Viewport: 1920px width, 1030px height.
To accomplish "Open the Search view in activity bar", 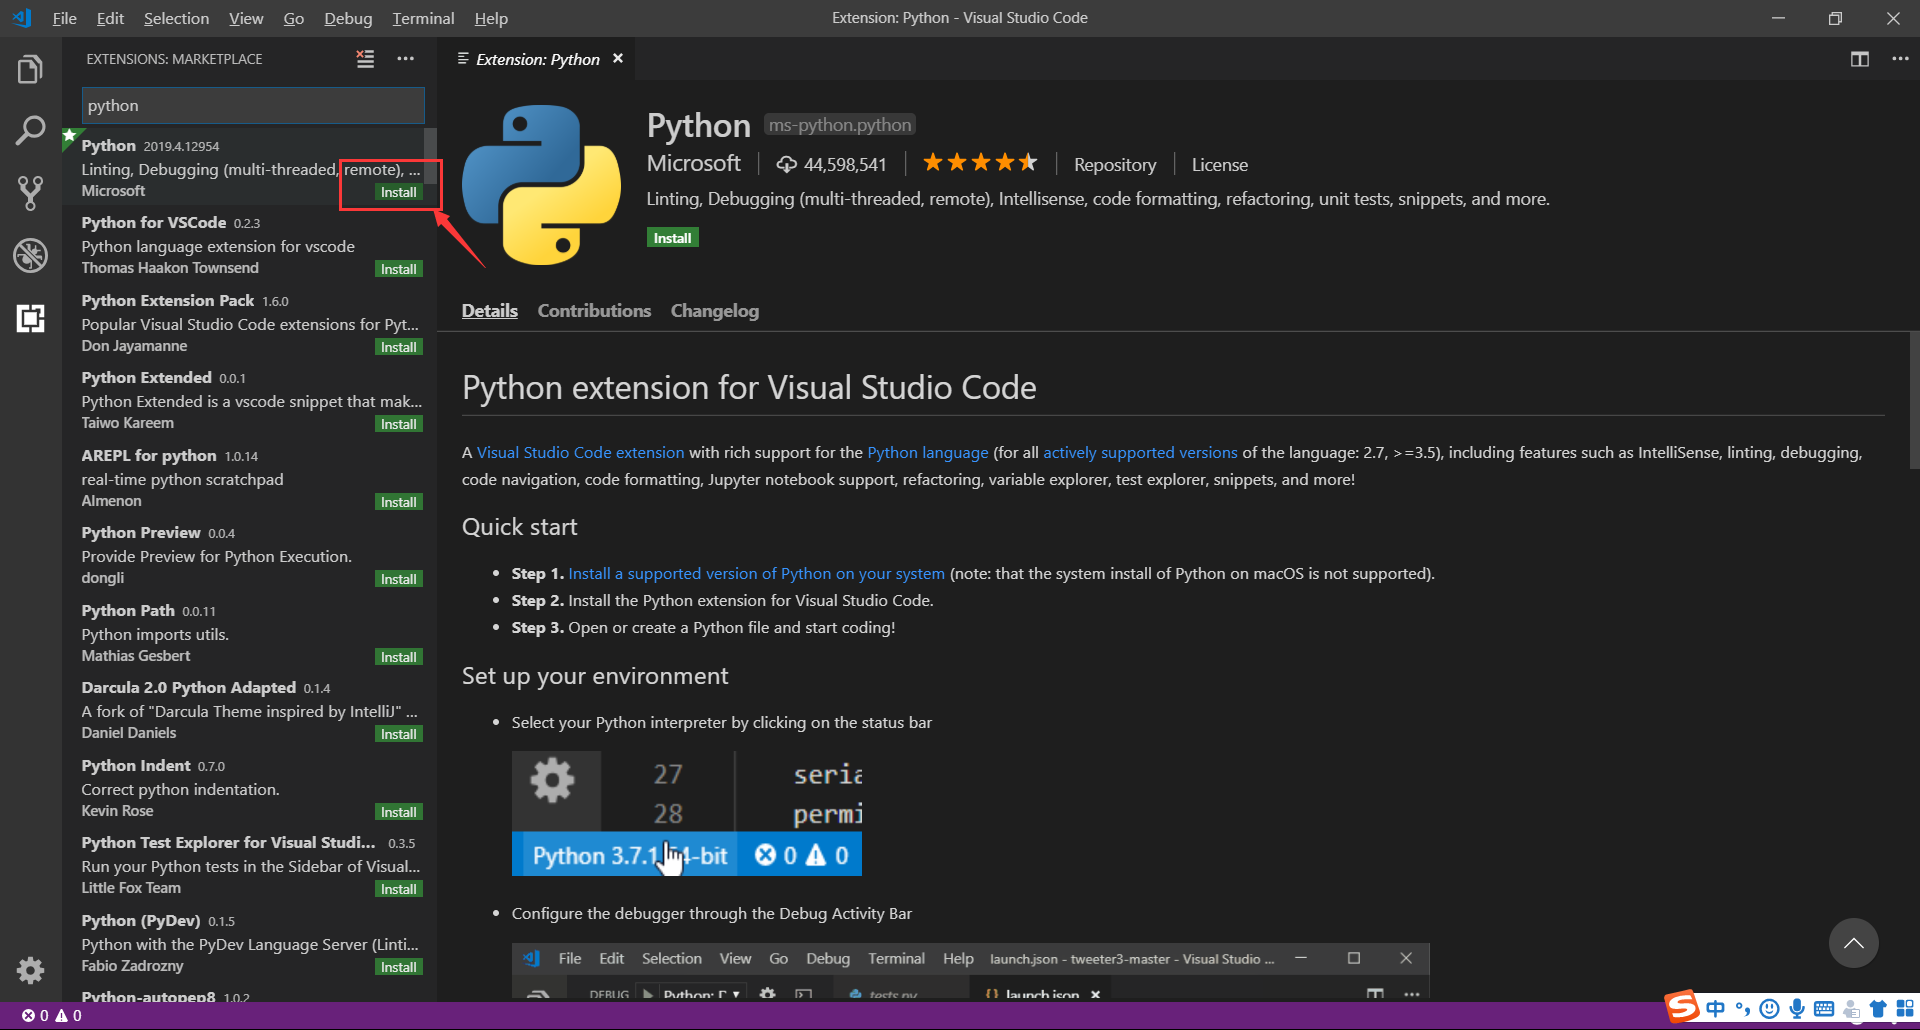I will 30,130.
